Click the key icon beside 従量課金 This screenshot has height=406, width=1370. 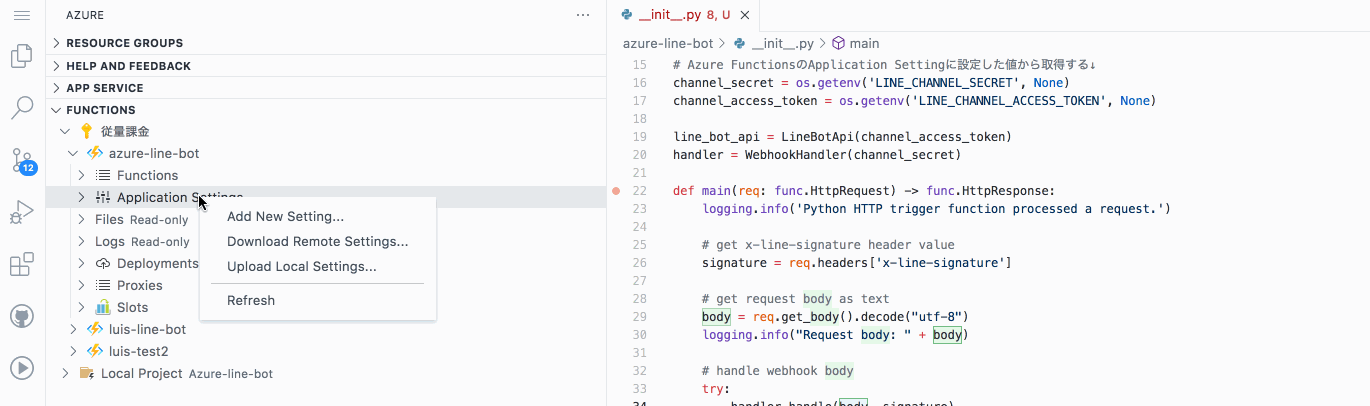coord(86,131)
